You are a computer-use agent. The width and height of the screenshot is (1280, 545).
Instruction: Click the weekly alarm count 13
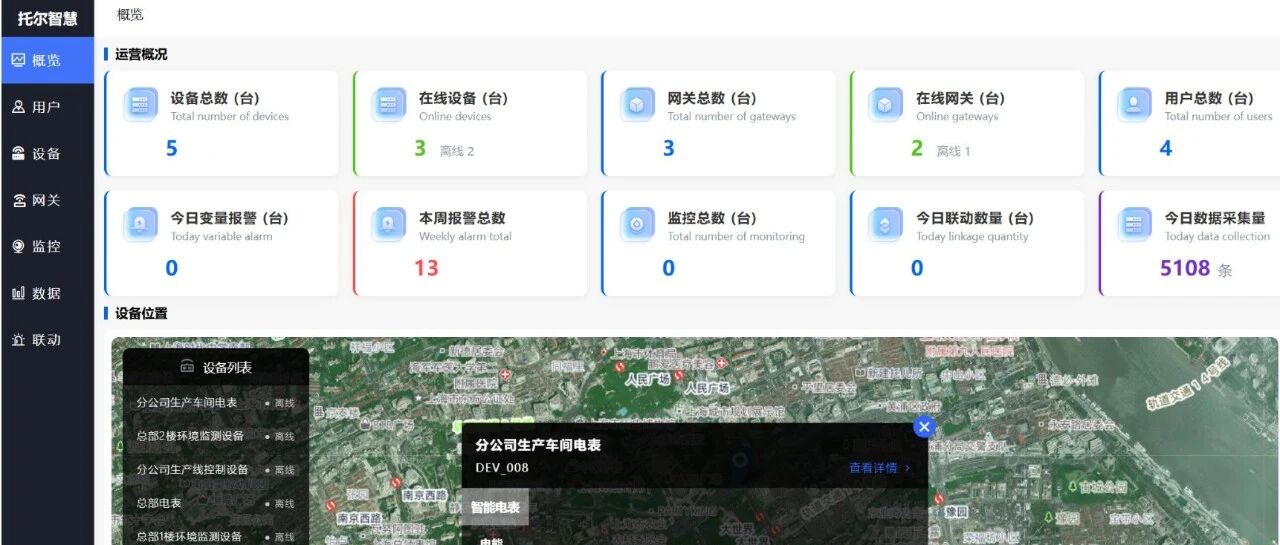point(426,268)
